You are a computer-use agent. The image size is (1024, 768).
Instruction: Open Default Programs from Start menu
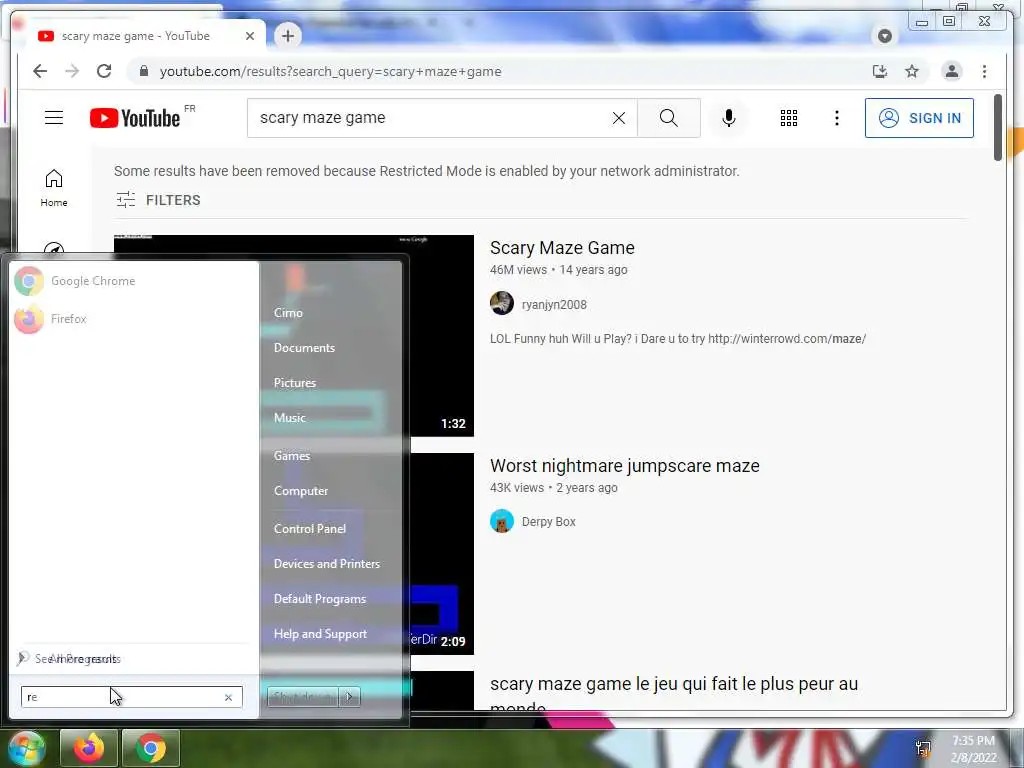coord(319,599)
